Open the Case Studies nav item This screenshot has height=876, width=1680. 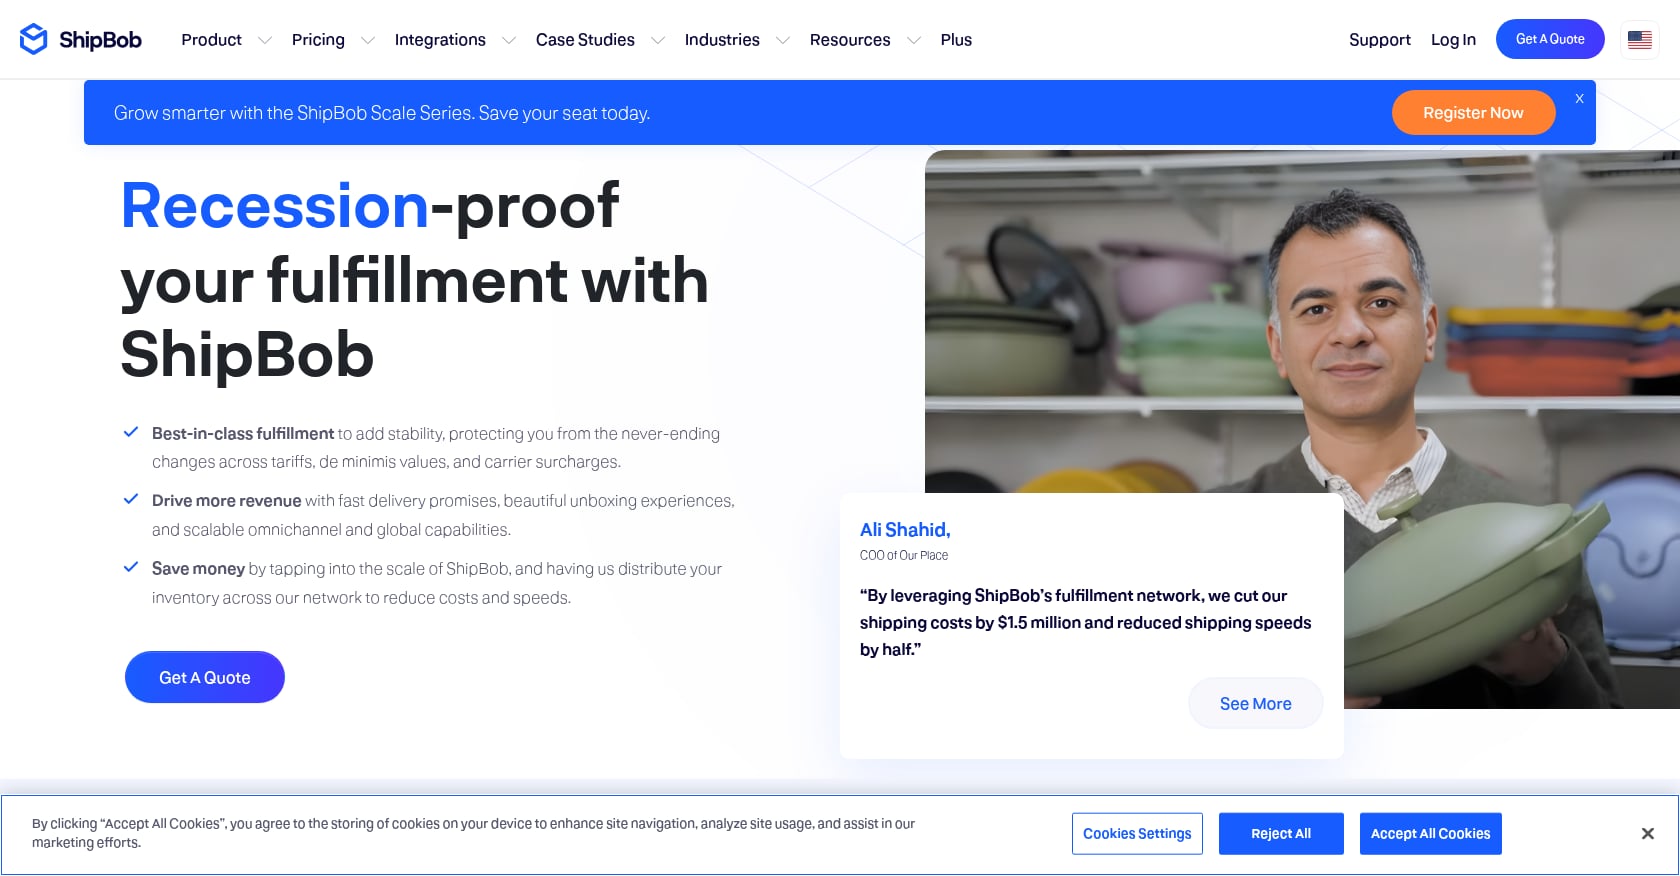[x=585, y=40]
